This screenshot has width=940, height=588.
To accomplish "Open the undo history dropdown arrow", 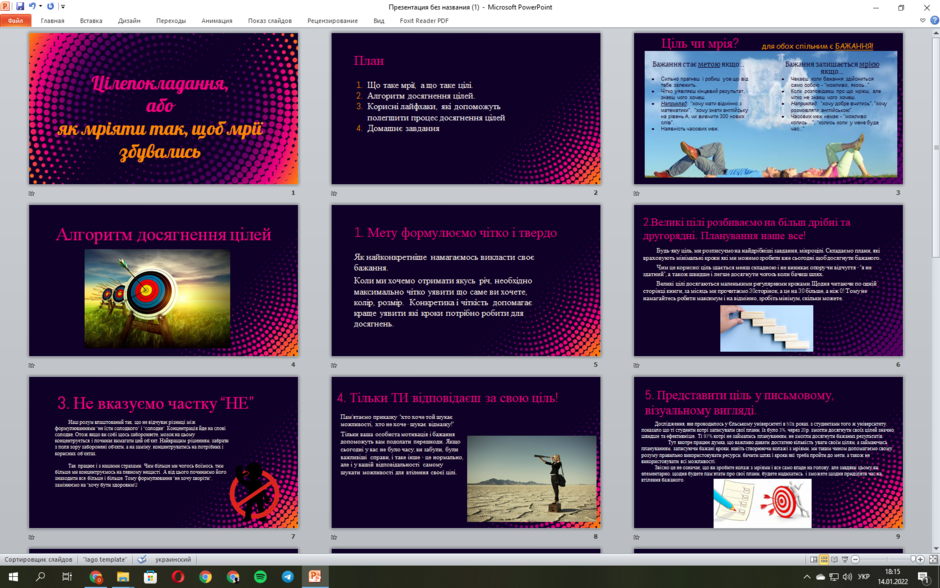I will click(x=40, y=7).
